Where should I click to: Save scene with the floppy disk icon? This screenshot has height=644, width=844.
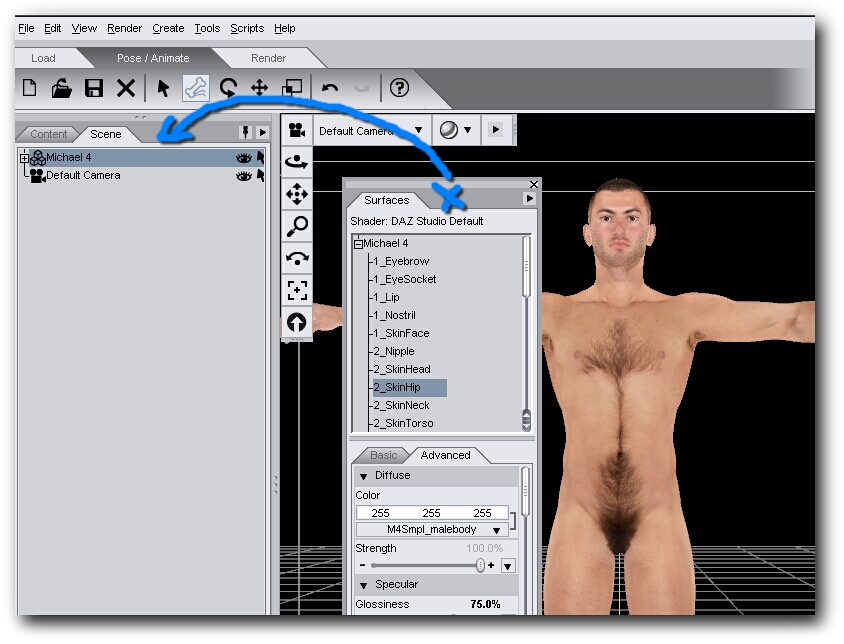point(94,88)
